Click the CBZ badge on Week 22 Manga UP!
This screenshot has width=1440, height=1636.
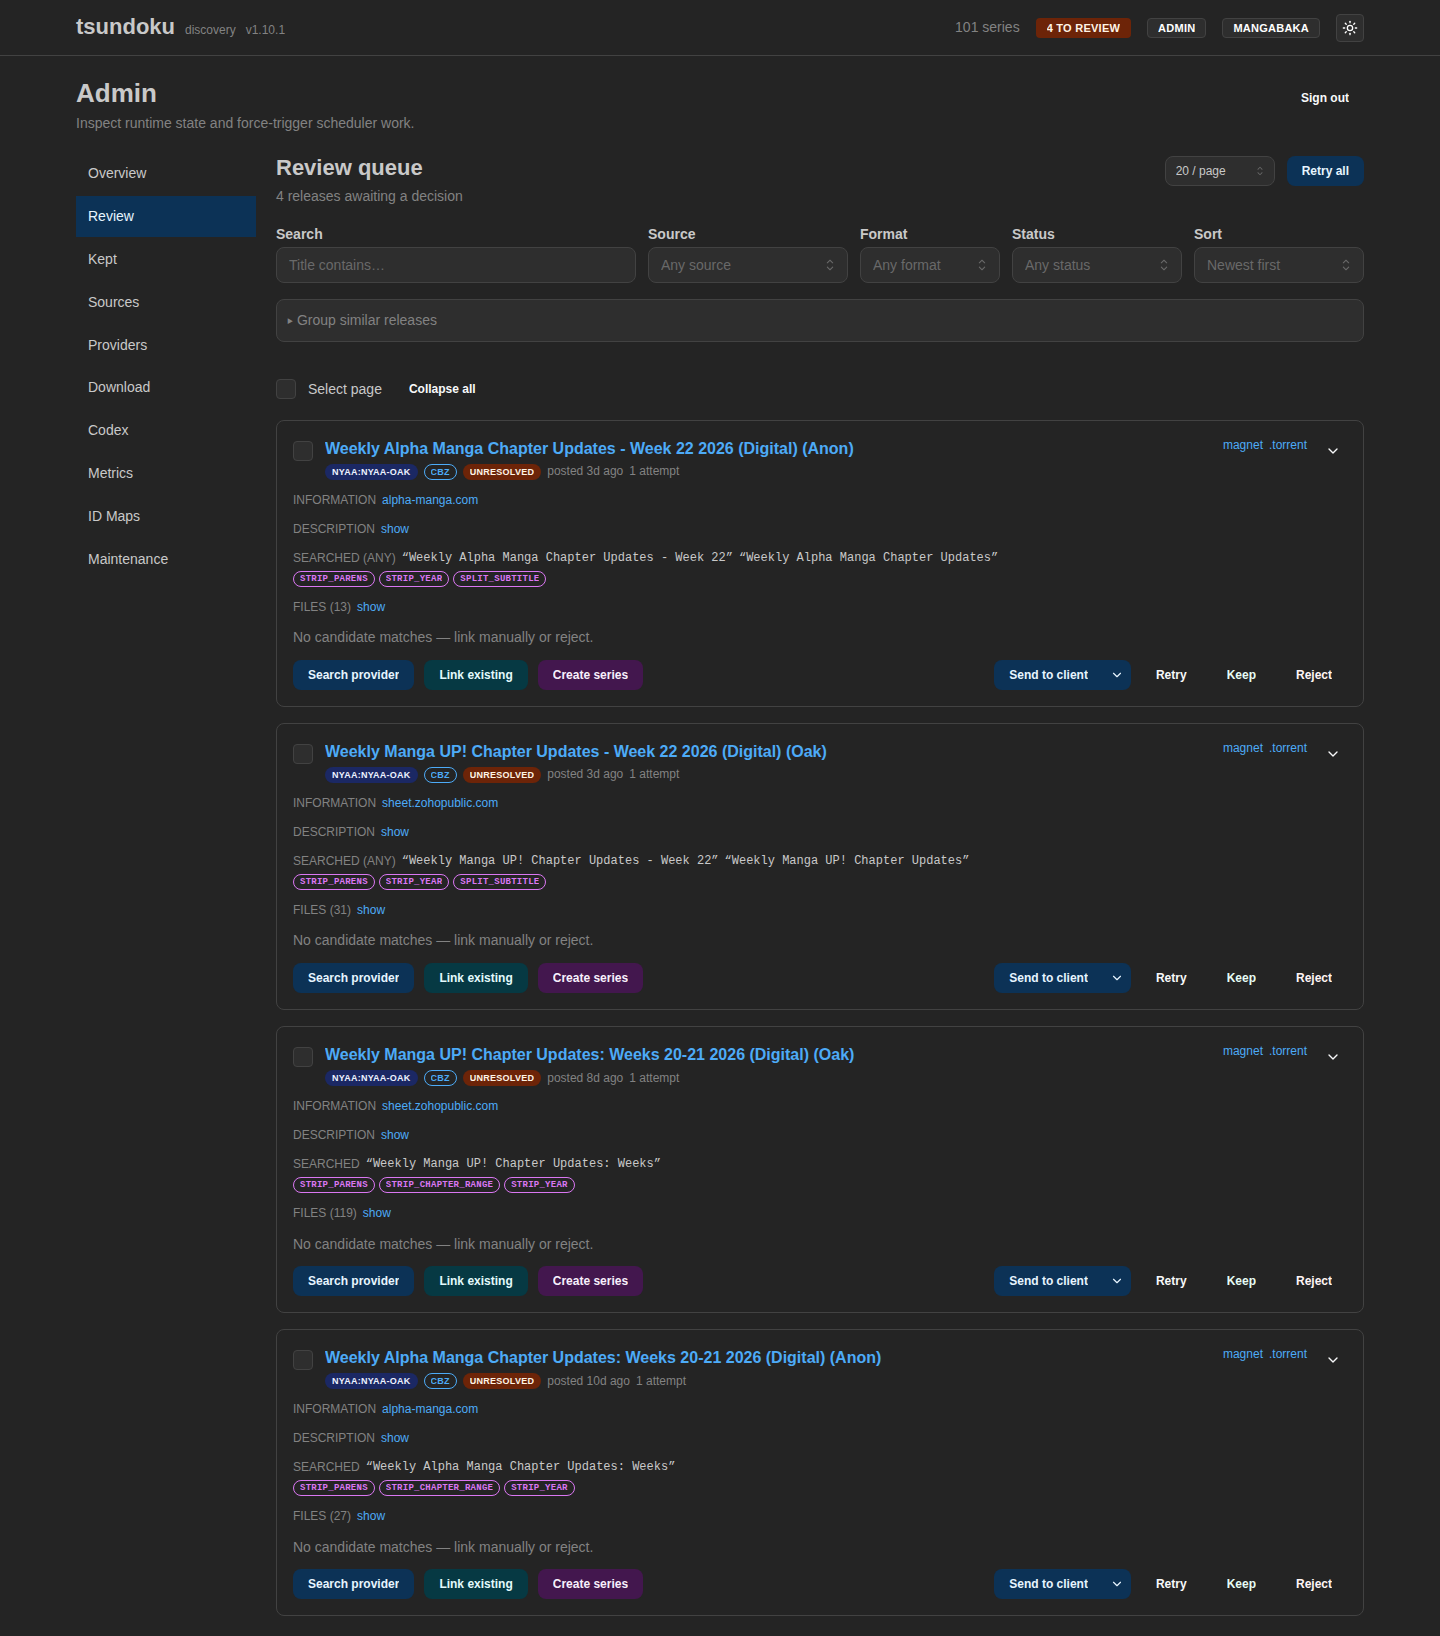click(x=440, y=775)
